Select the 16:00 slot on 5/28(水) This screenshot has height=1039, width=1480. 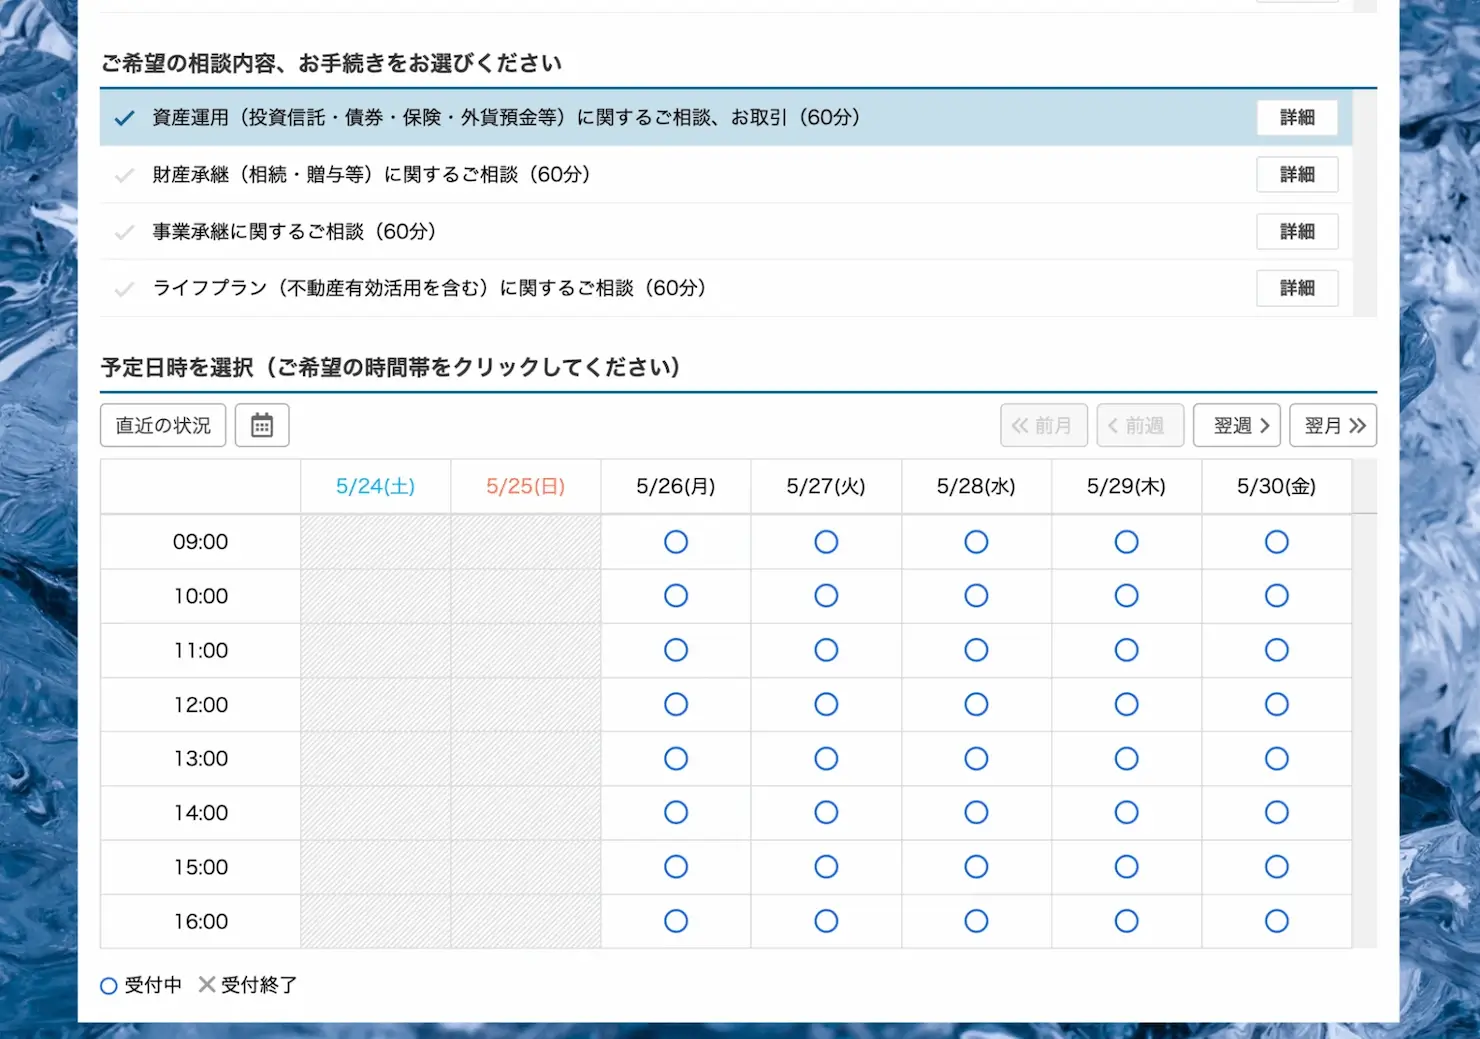click(x=976, y=921)
